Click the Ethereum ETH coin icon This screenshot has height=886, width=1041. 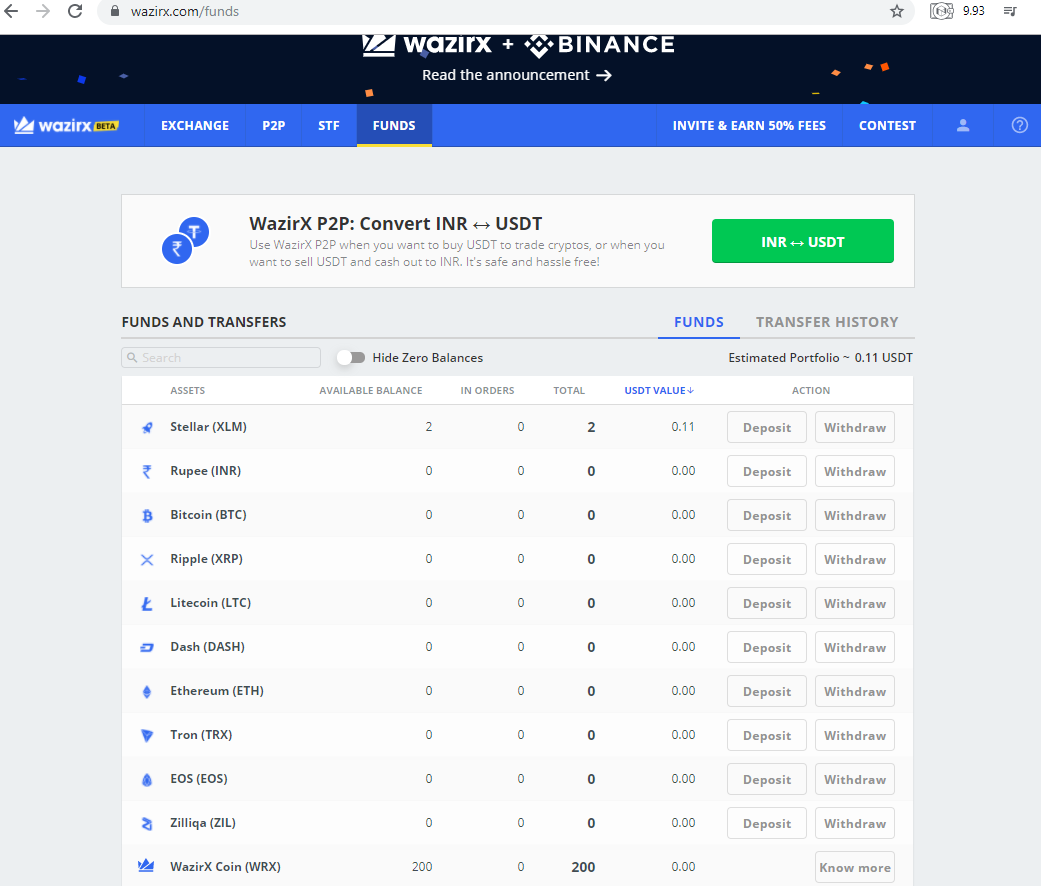click(x=147, y=692)
